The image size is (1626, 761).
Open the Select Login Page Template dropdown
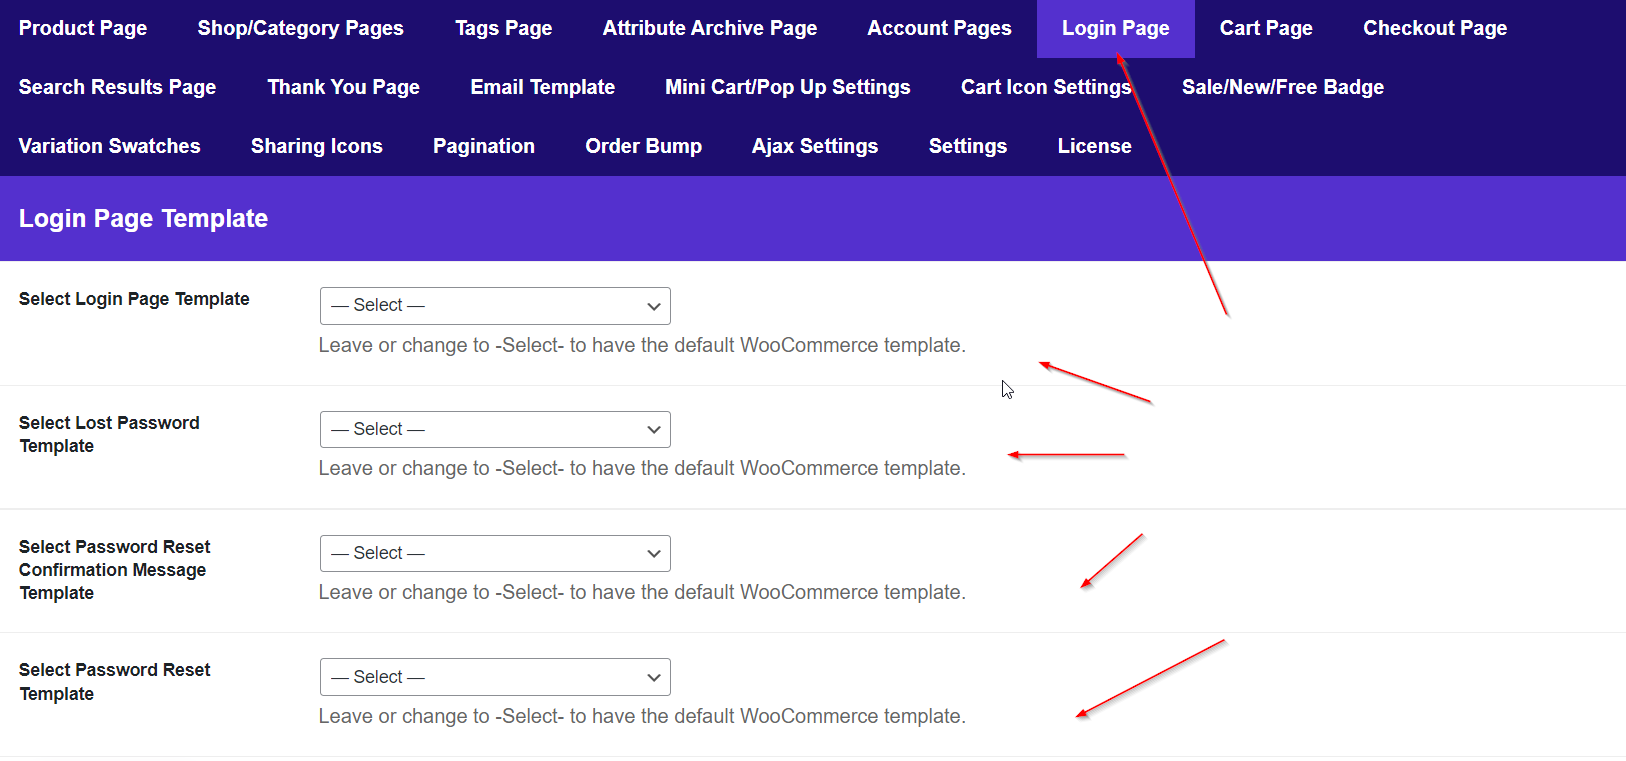pyautogui.click(x=495, y=306)
